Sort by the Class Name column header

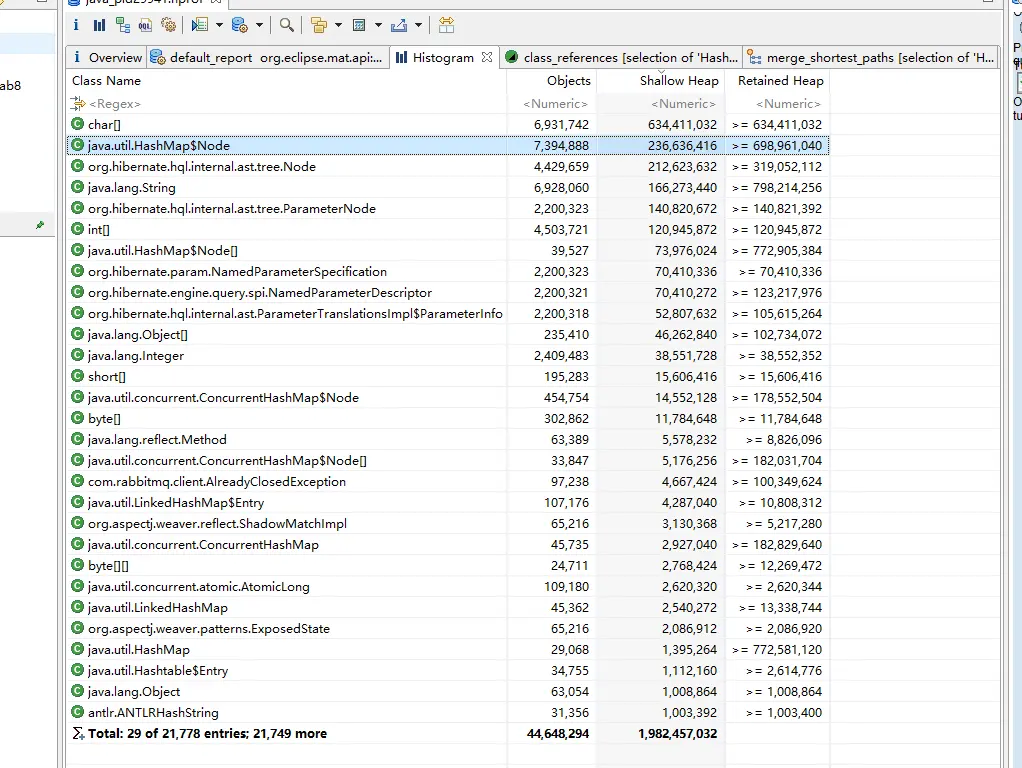pos(106,81)
